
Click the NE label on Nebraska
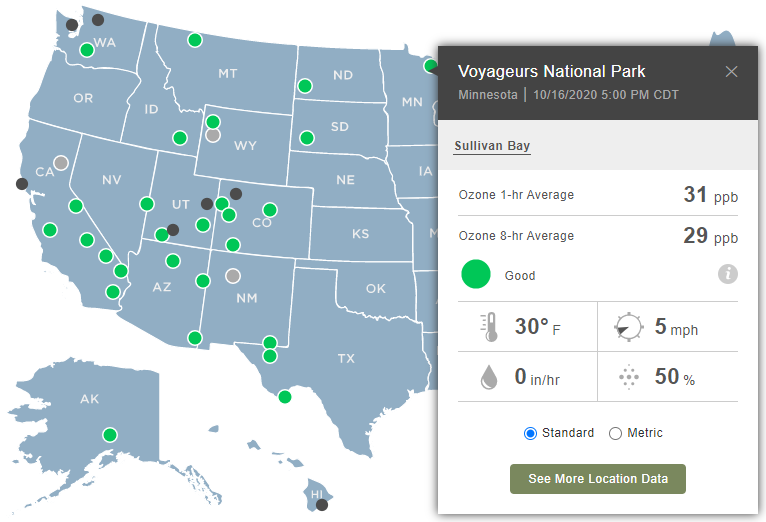pos(345,180)
